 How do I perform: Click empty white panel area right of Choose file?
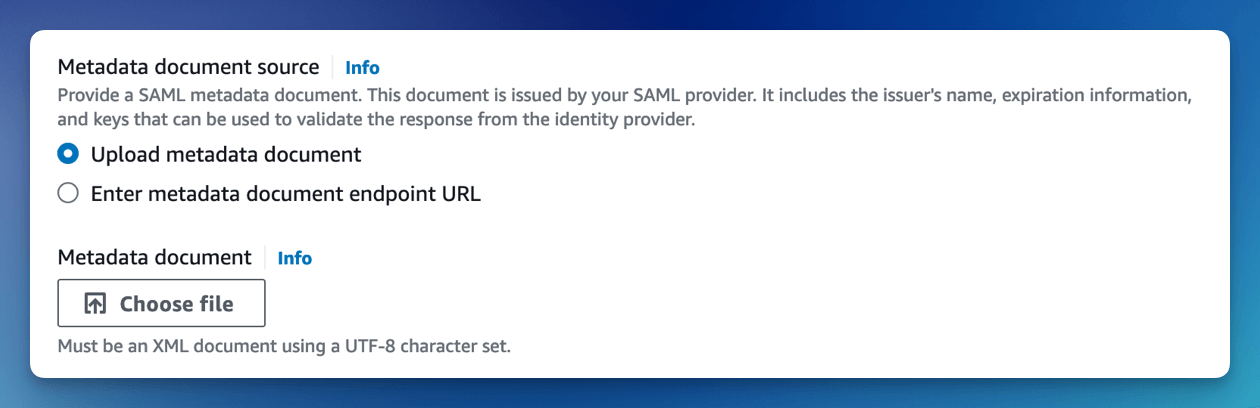(740, 304)
